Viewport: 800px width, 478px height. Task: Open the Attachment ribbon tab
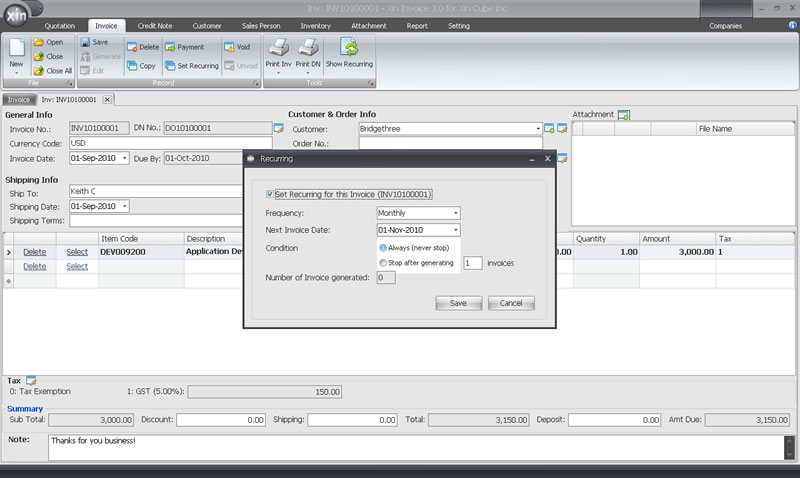click(368, 26)
